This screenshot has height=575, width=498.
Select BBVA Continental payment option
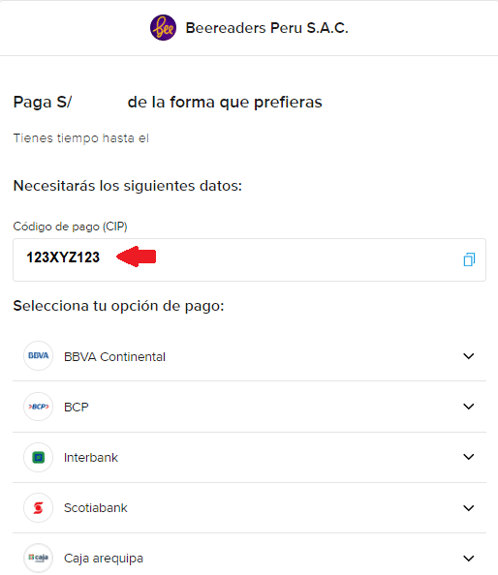pyautogui.click(x=115, y=356)
